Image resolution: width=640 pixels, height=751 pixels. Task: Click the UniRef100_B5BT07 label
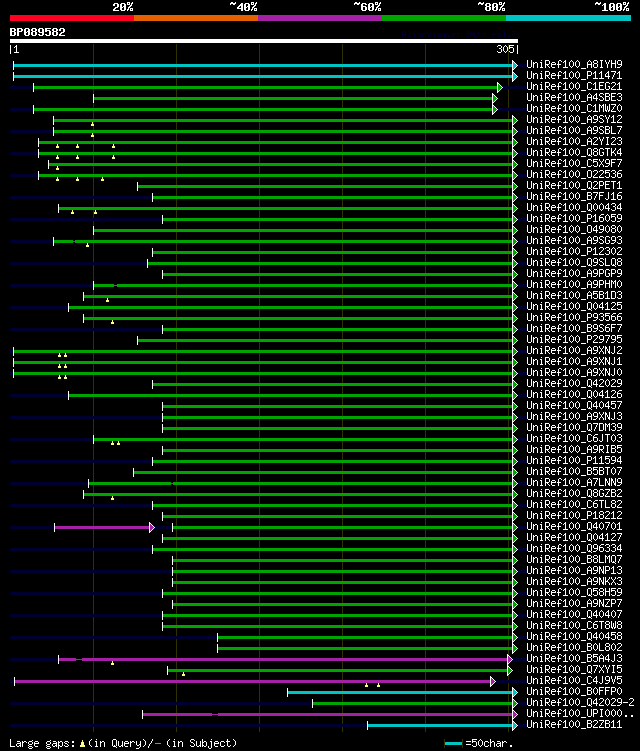[x=574, y=472]
